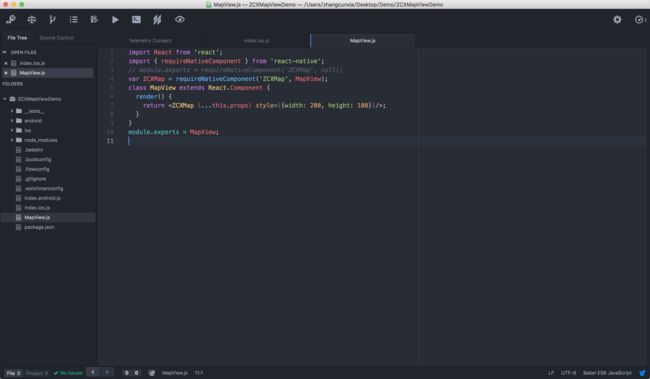The image size is (650, 379).
Task: Click the balance scales toolbar icon
Action: point(32,19)
